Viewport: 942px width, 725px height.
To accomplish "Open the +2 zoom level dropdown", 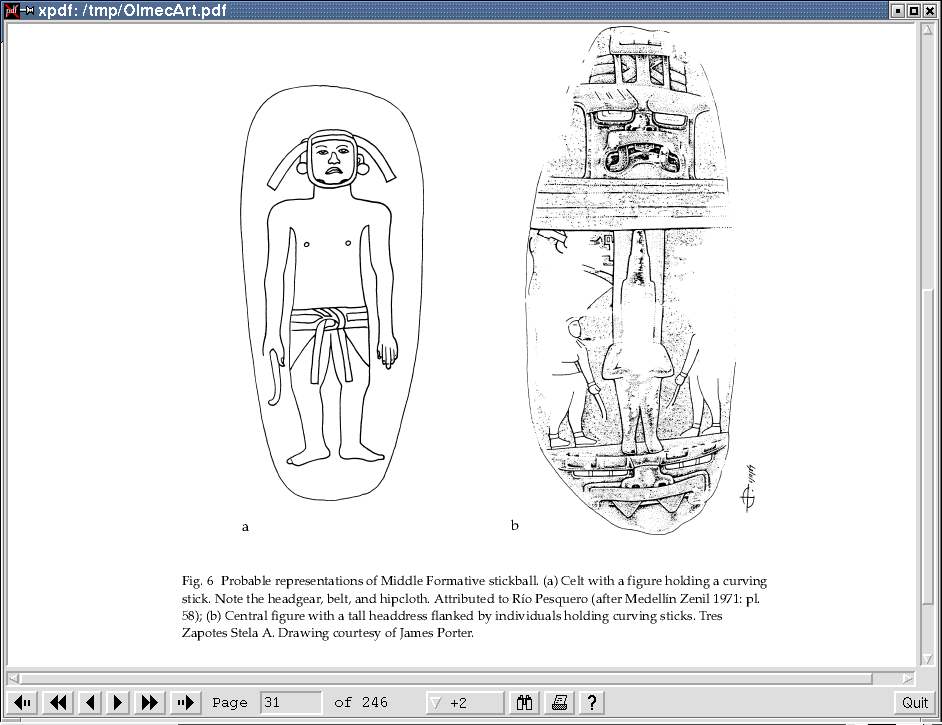I will 464,703.
